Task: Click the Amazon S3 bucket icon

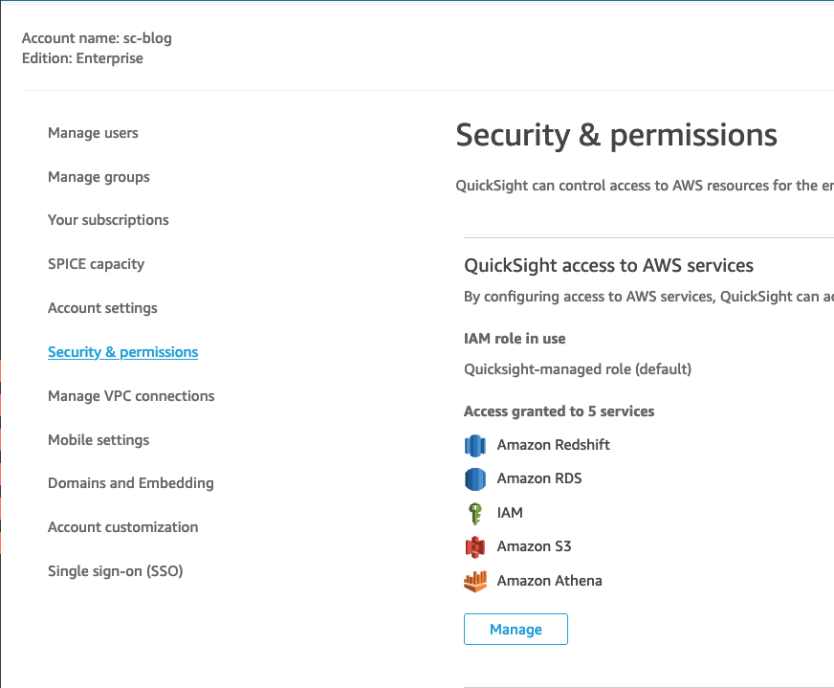Action: (475, 546)
